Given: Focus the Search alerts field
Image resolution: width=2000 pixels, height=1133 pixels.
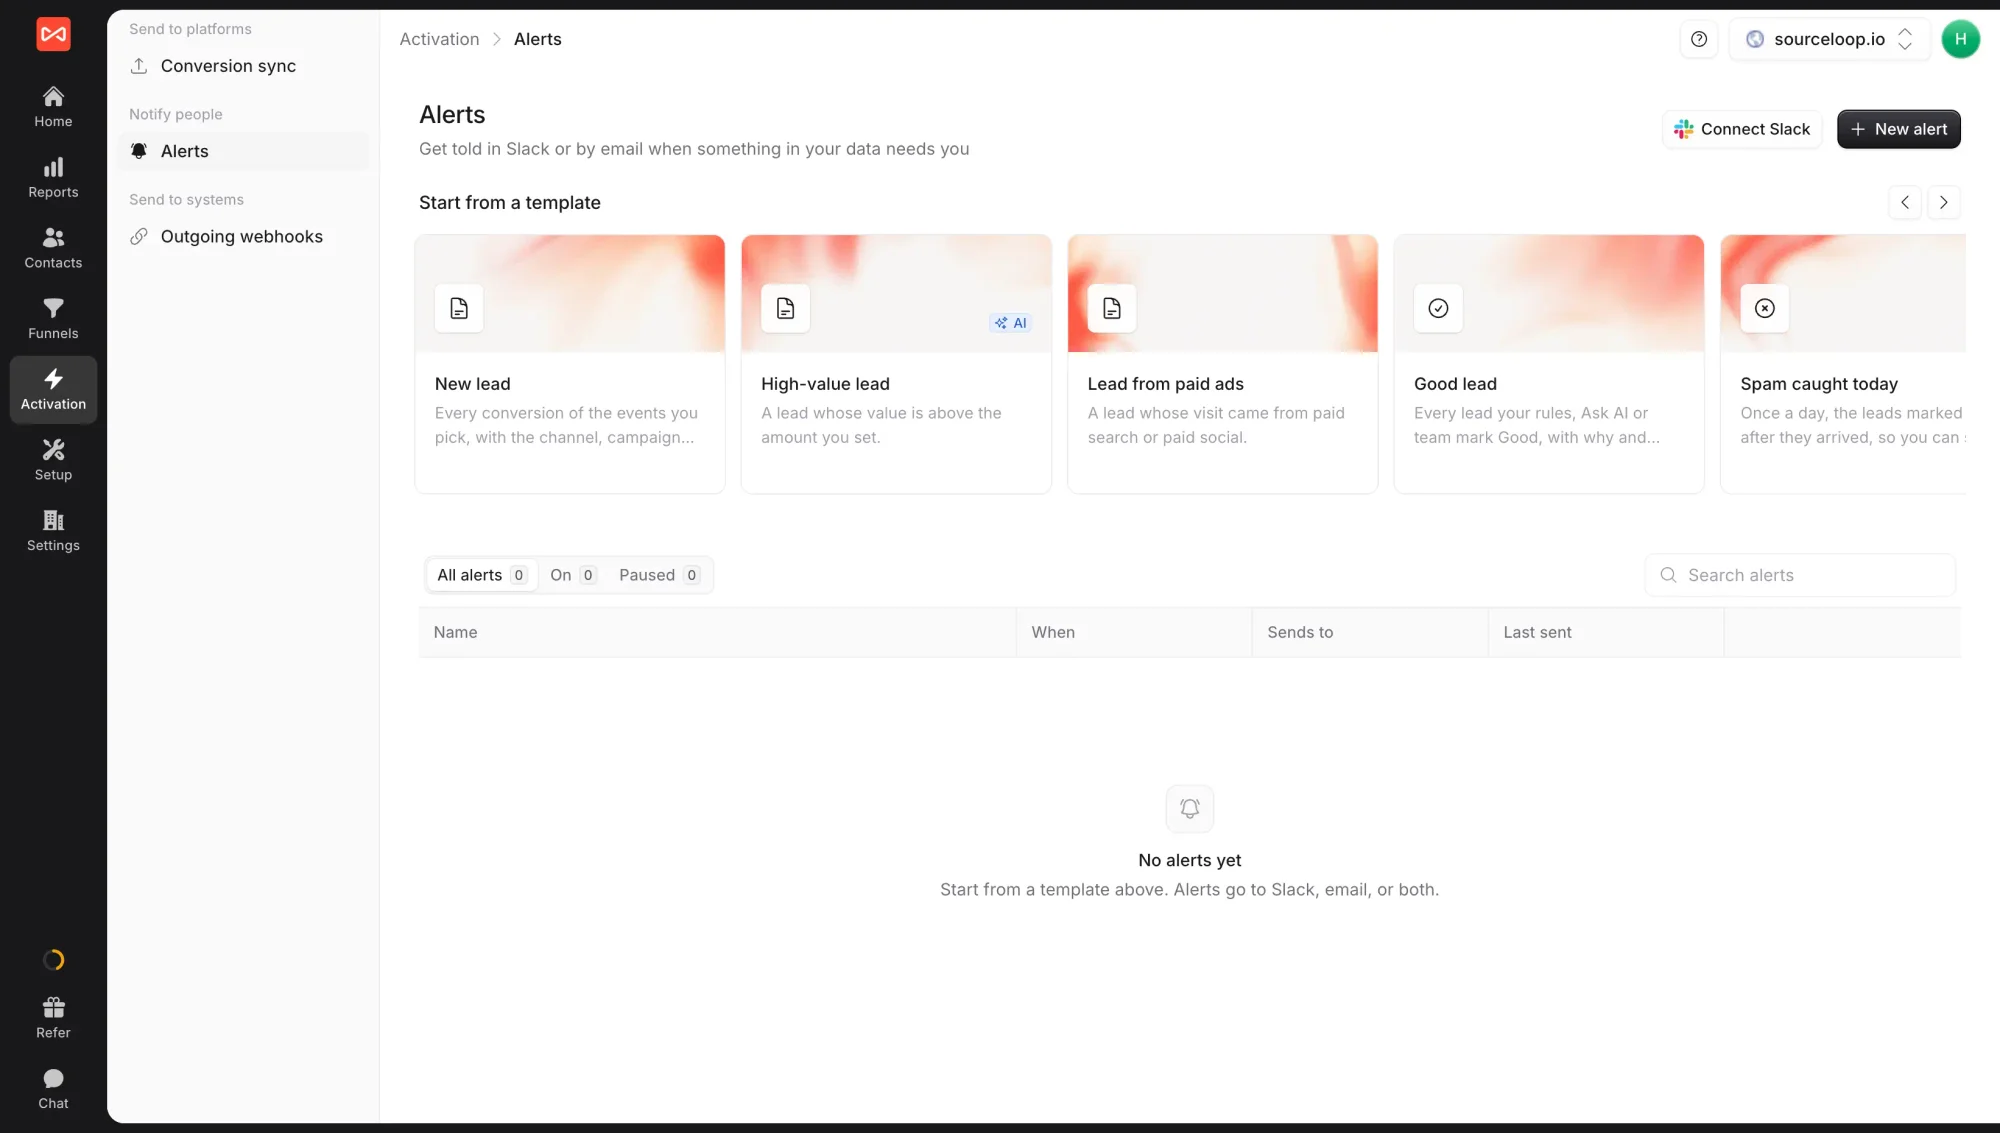Looking at the screenshot, I should [1800, 575].
